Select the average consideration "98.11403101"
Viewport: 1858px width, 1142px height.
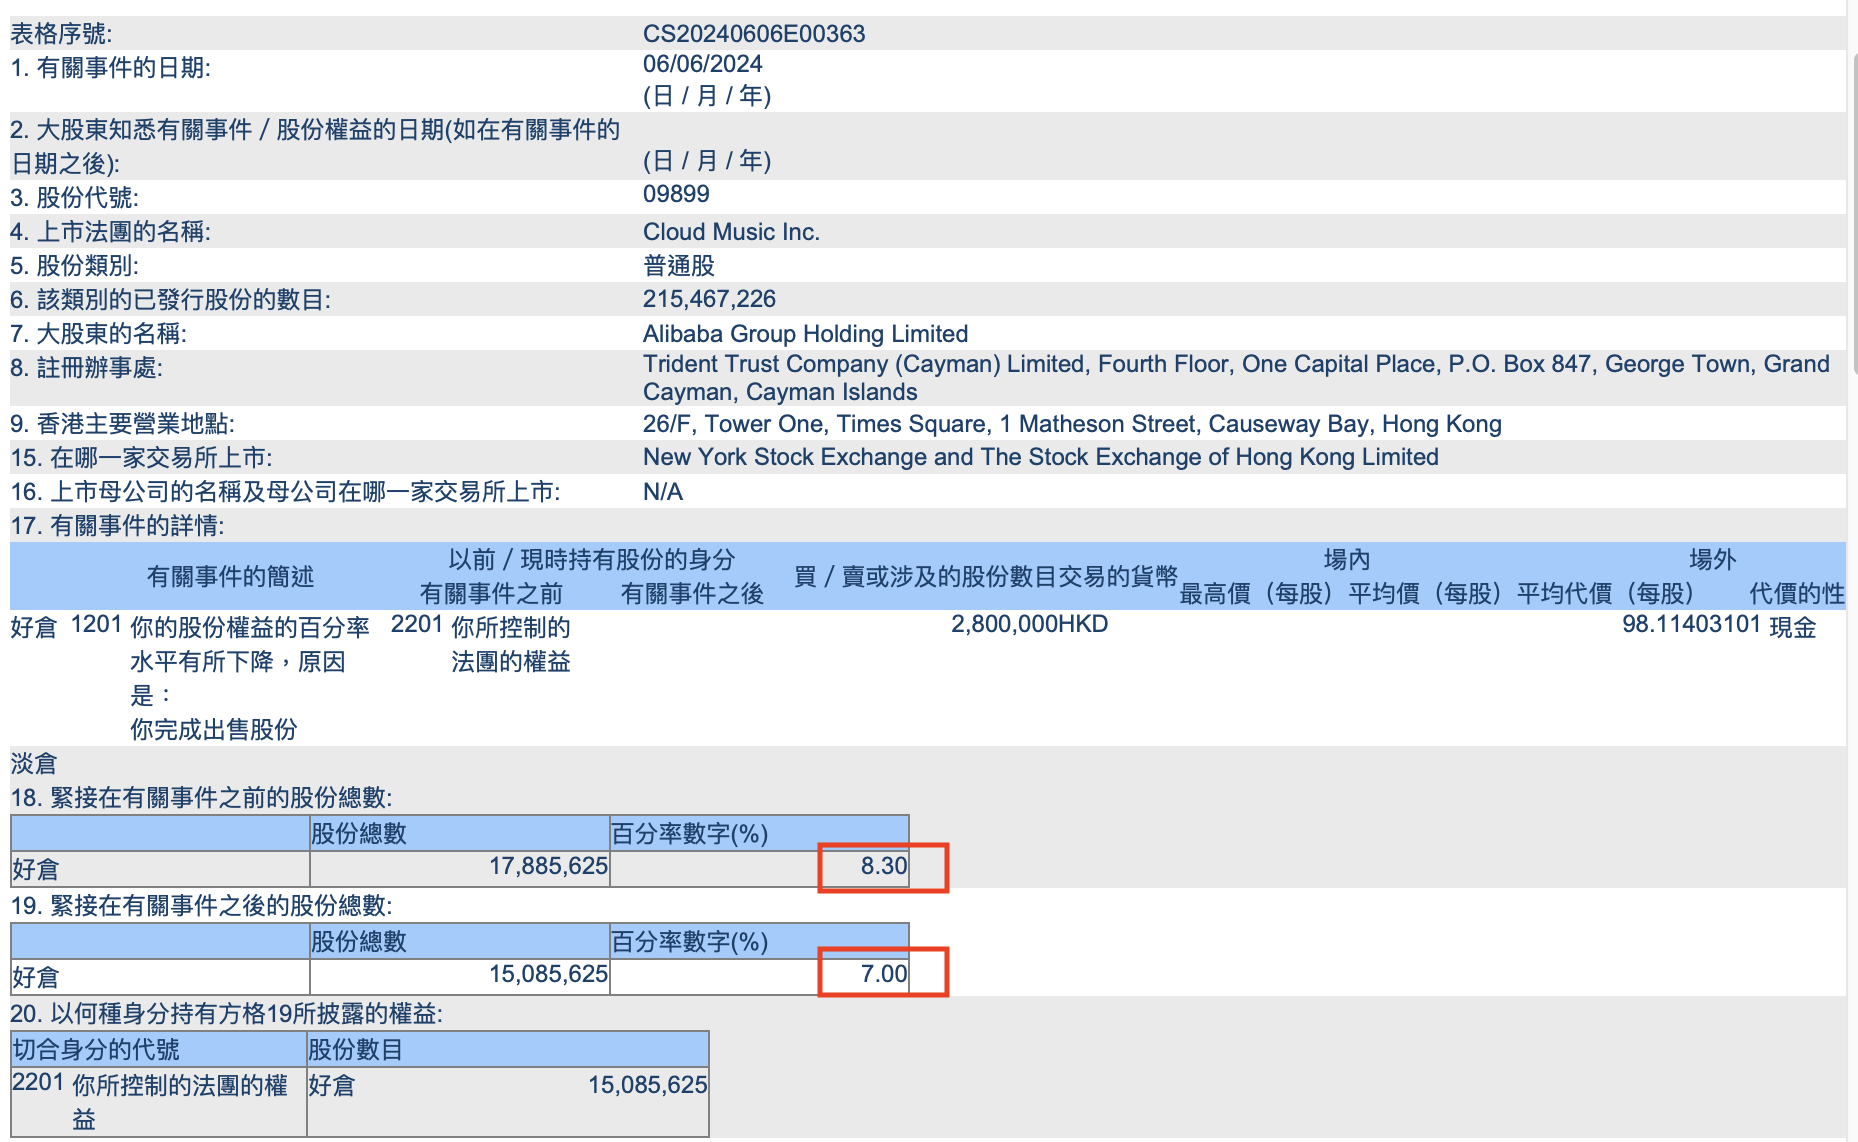[1691, 624]
